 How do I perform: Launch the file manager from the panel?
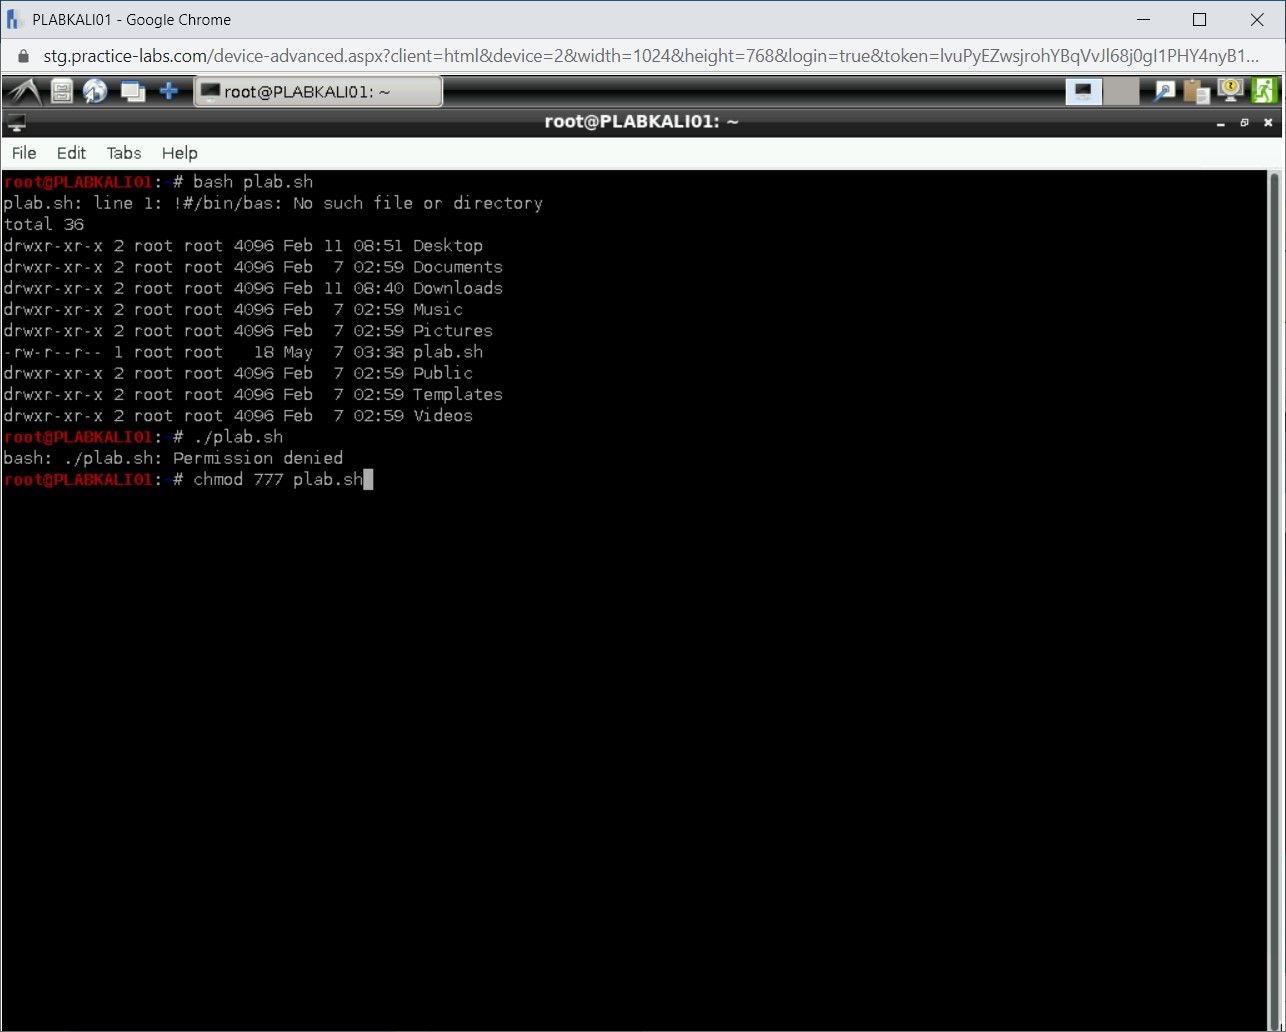tap(62, 92)
